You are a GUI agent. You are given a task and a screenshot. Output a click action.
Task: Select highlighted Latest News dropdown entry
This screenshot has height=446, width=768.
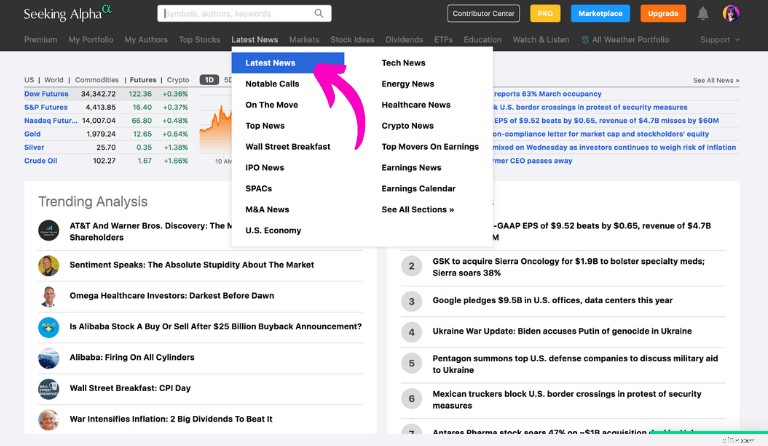point(288,63)
